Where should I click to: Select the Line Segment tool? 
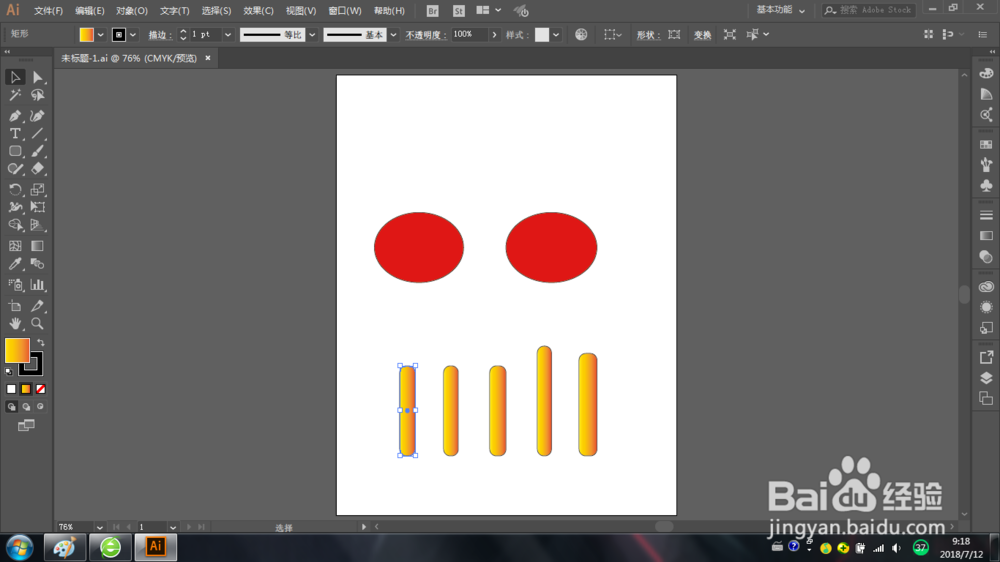pos(38,134)
